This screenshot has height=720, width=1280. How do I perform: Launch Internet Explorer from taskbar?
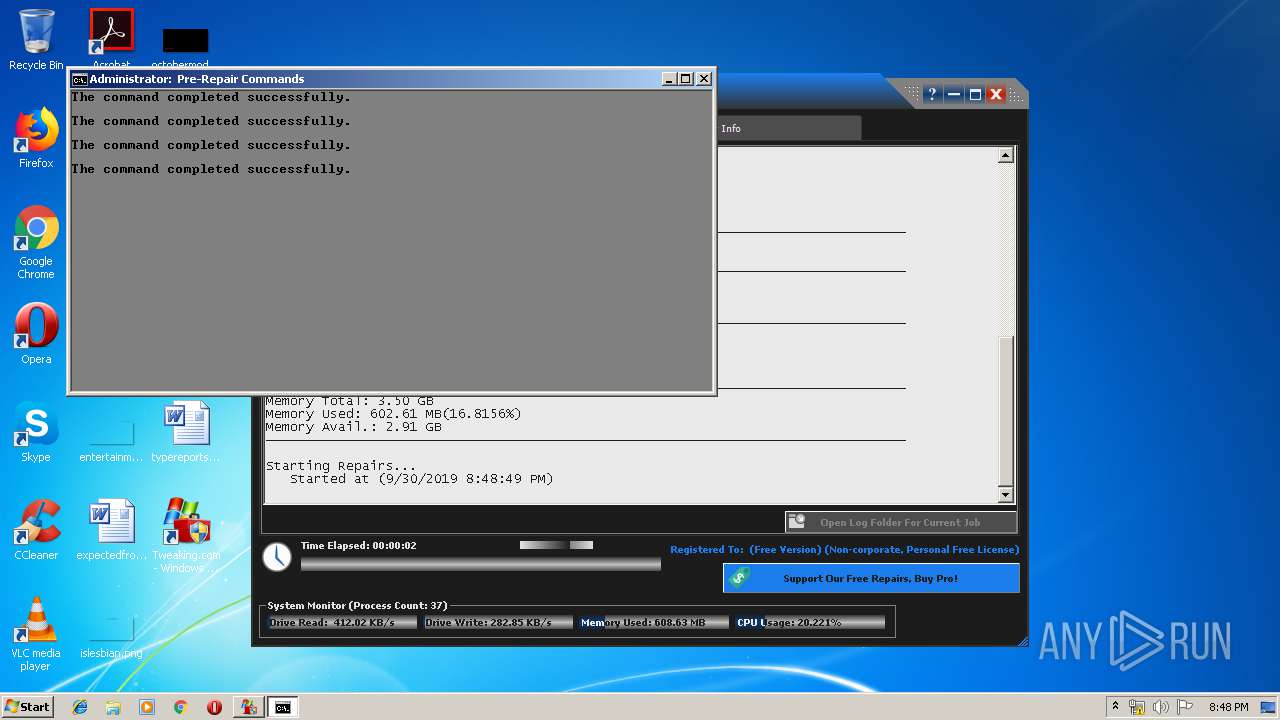(80, 707)
